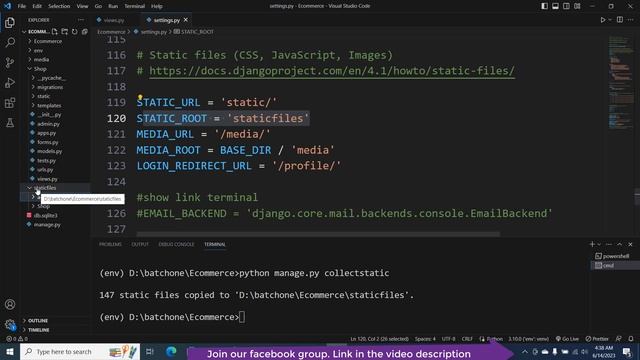Viewport: 640px width, 360px height.
Task: Open the Django static-files docs link
Action: click(x=332, y=71)
